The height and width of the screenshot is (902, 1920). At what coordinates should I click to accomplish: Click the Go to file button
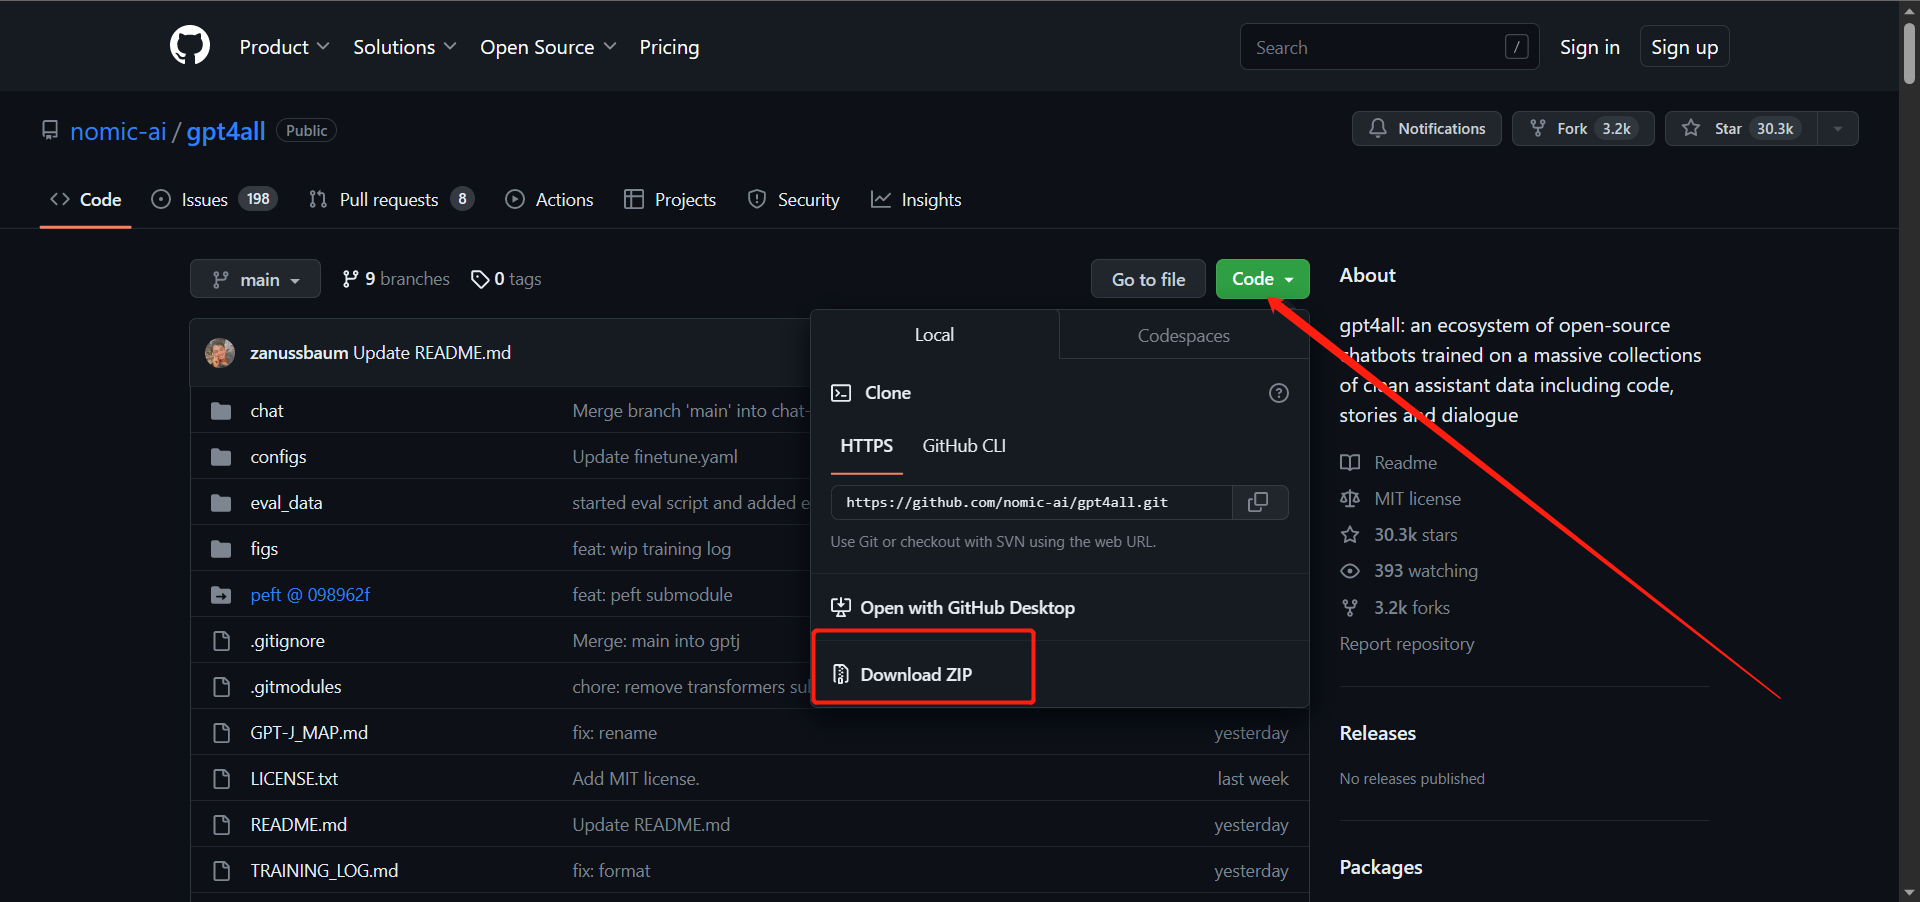1148,279
